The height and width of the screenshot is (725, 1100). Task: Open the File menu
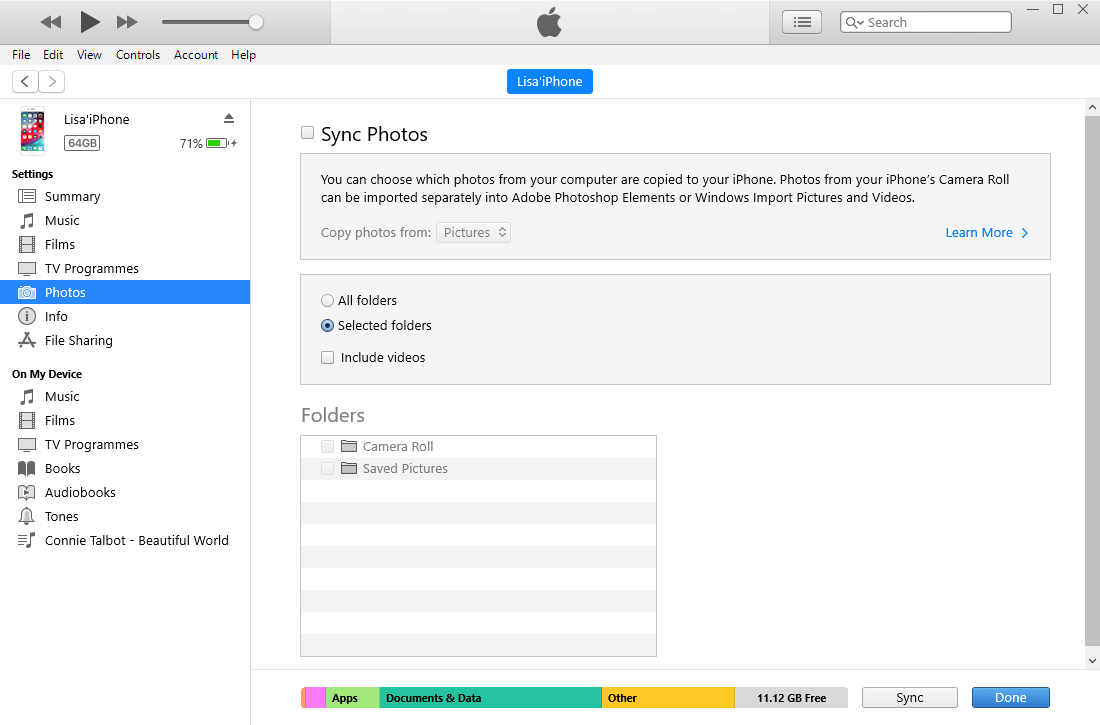click(x=21, y=55)
